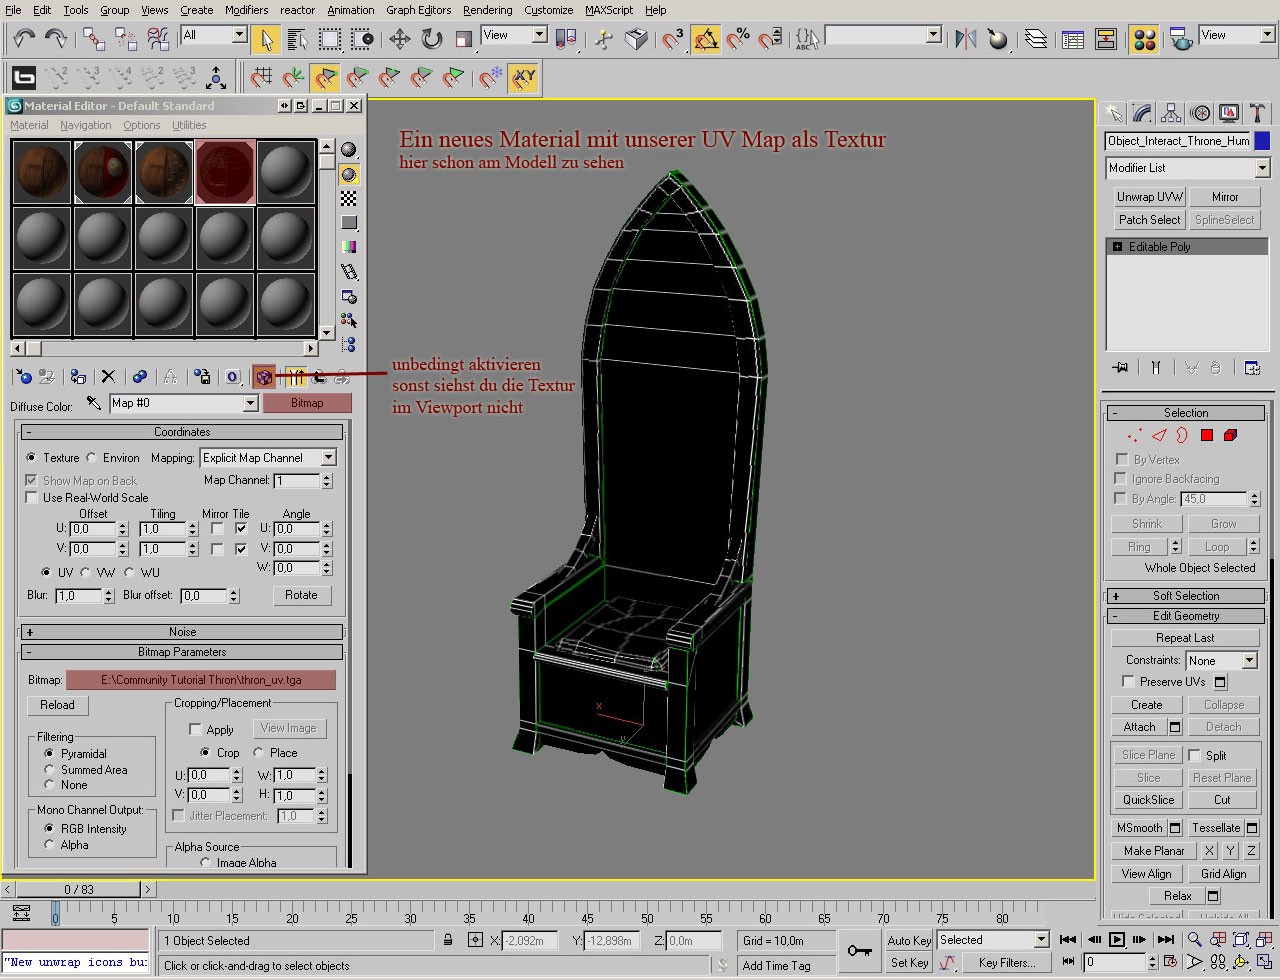This screenshot has height=980, width=1280.
Task: Check the Apply cropping checkbox
Action: [x=195, y=730]
